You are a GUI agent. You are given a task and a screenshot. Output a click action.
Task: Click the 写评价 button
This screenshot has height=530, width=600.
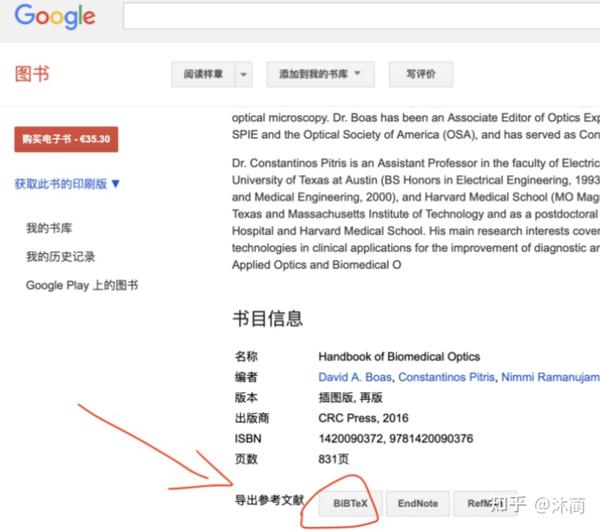click(421, 74)
